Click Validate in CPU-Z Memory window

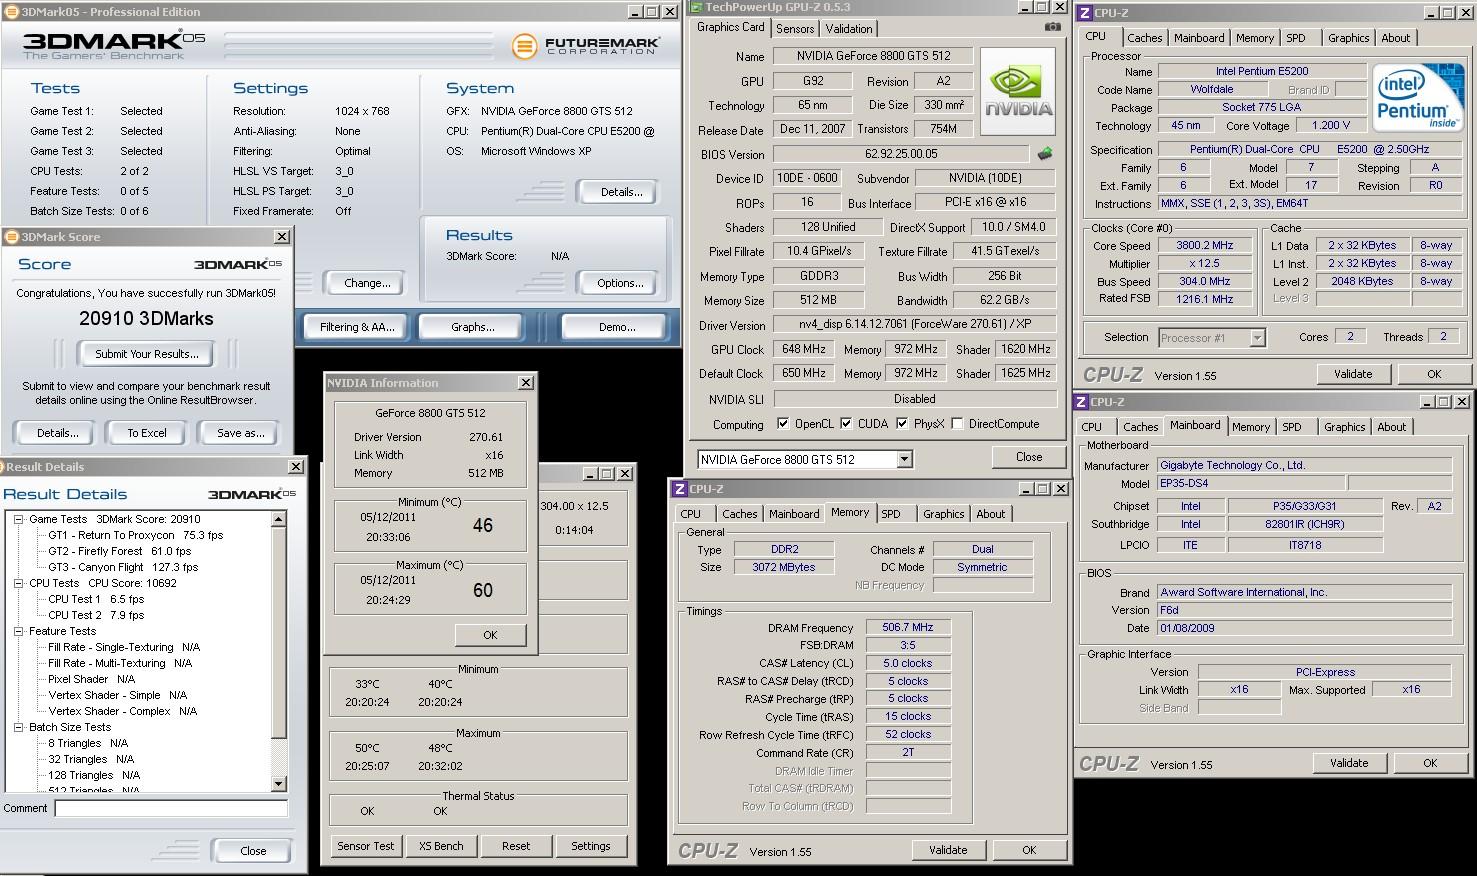[948, 850]
